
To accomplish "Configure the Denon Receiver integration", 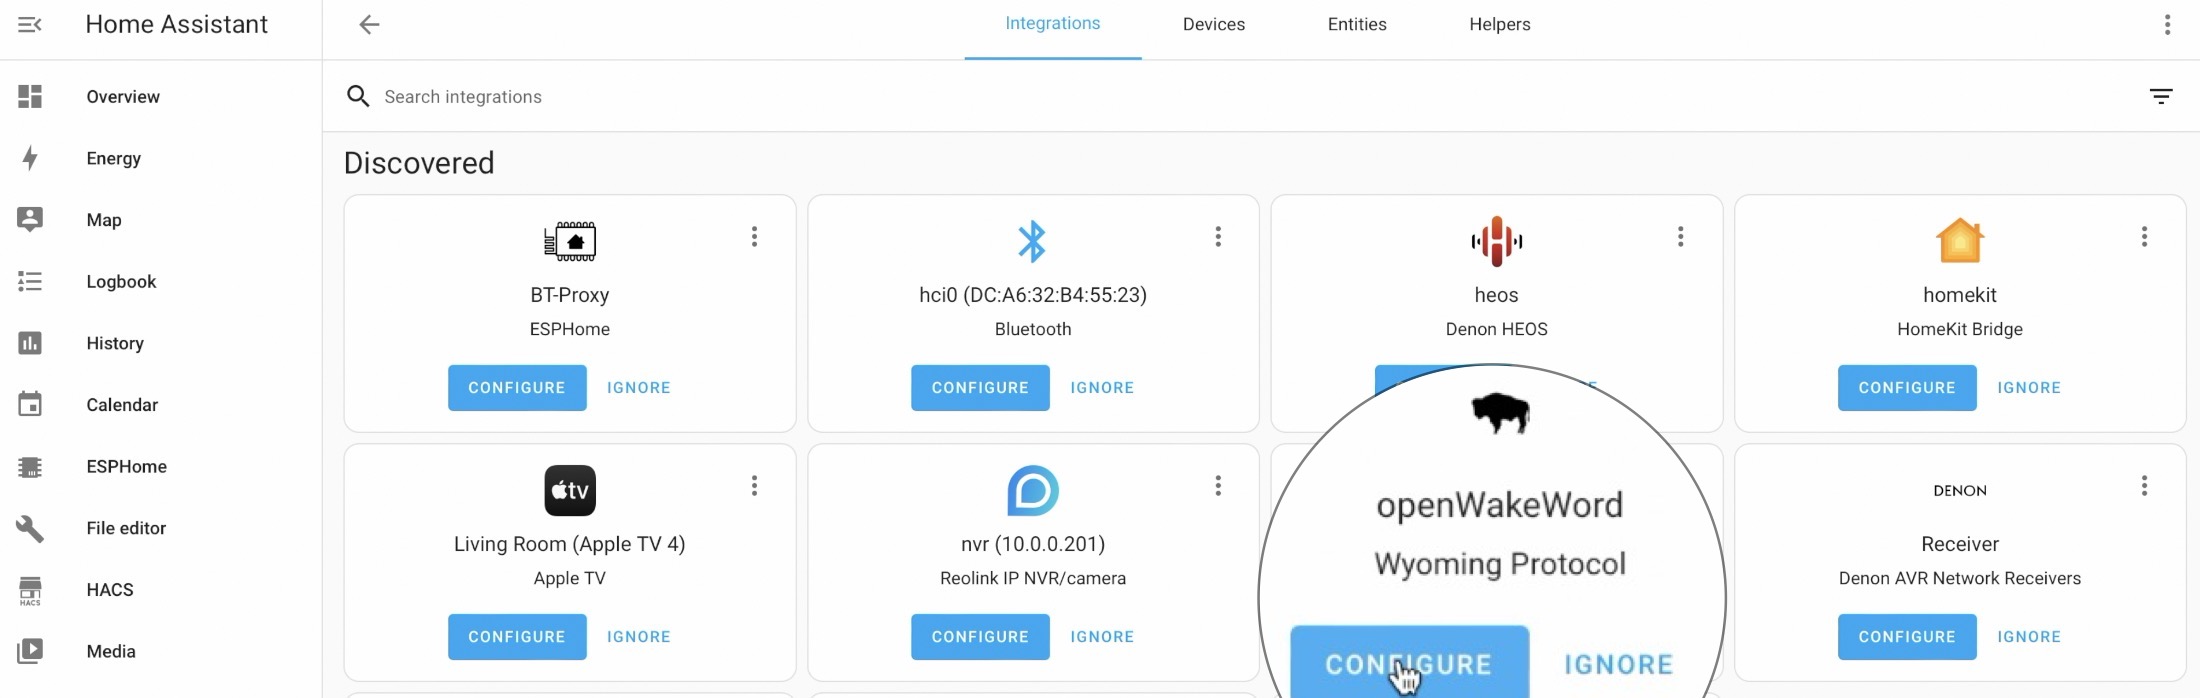I will tap(1907, 637).
